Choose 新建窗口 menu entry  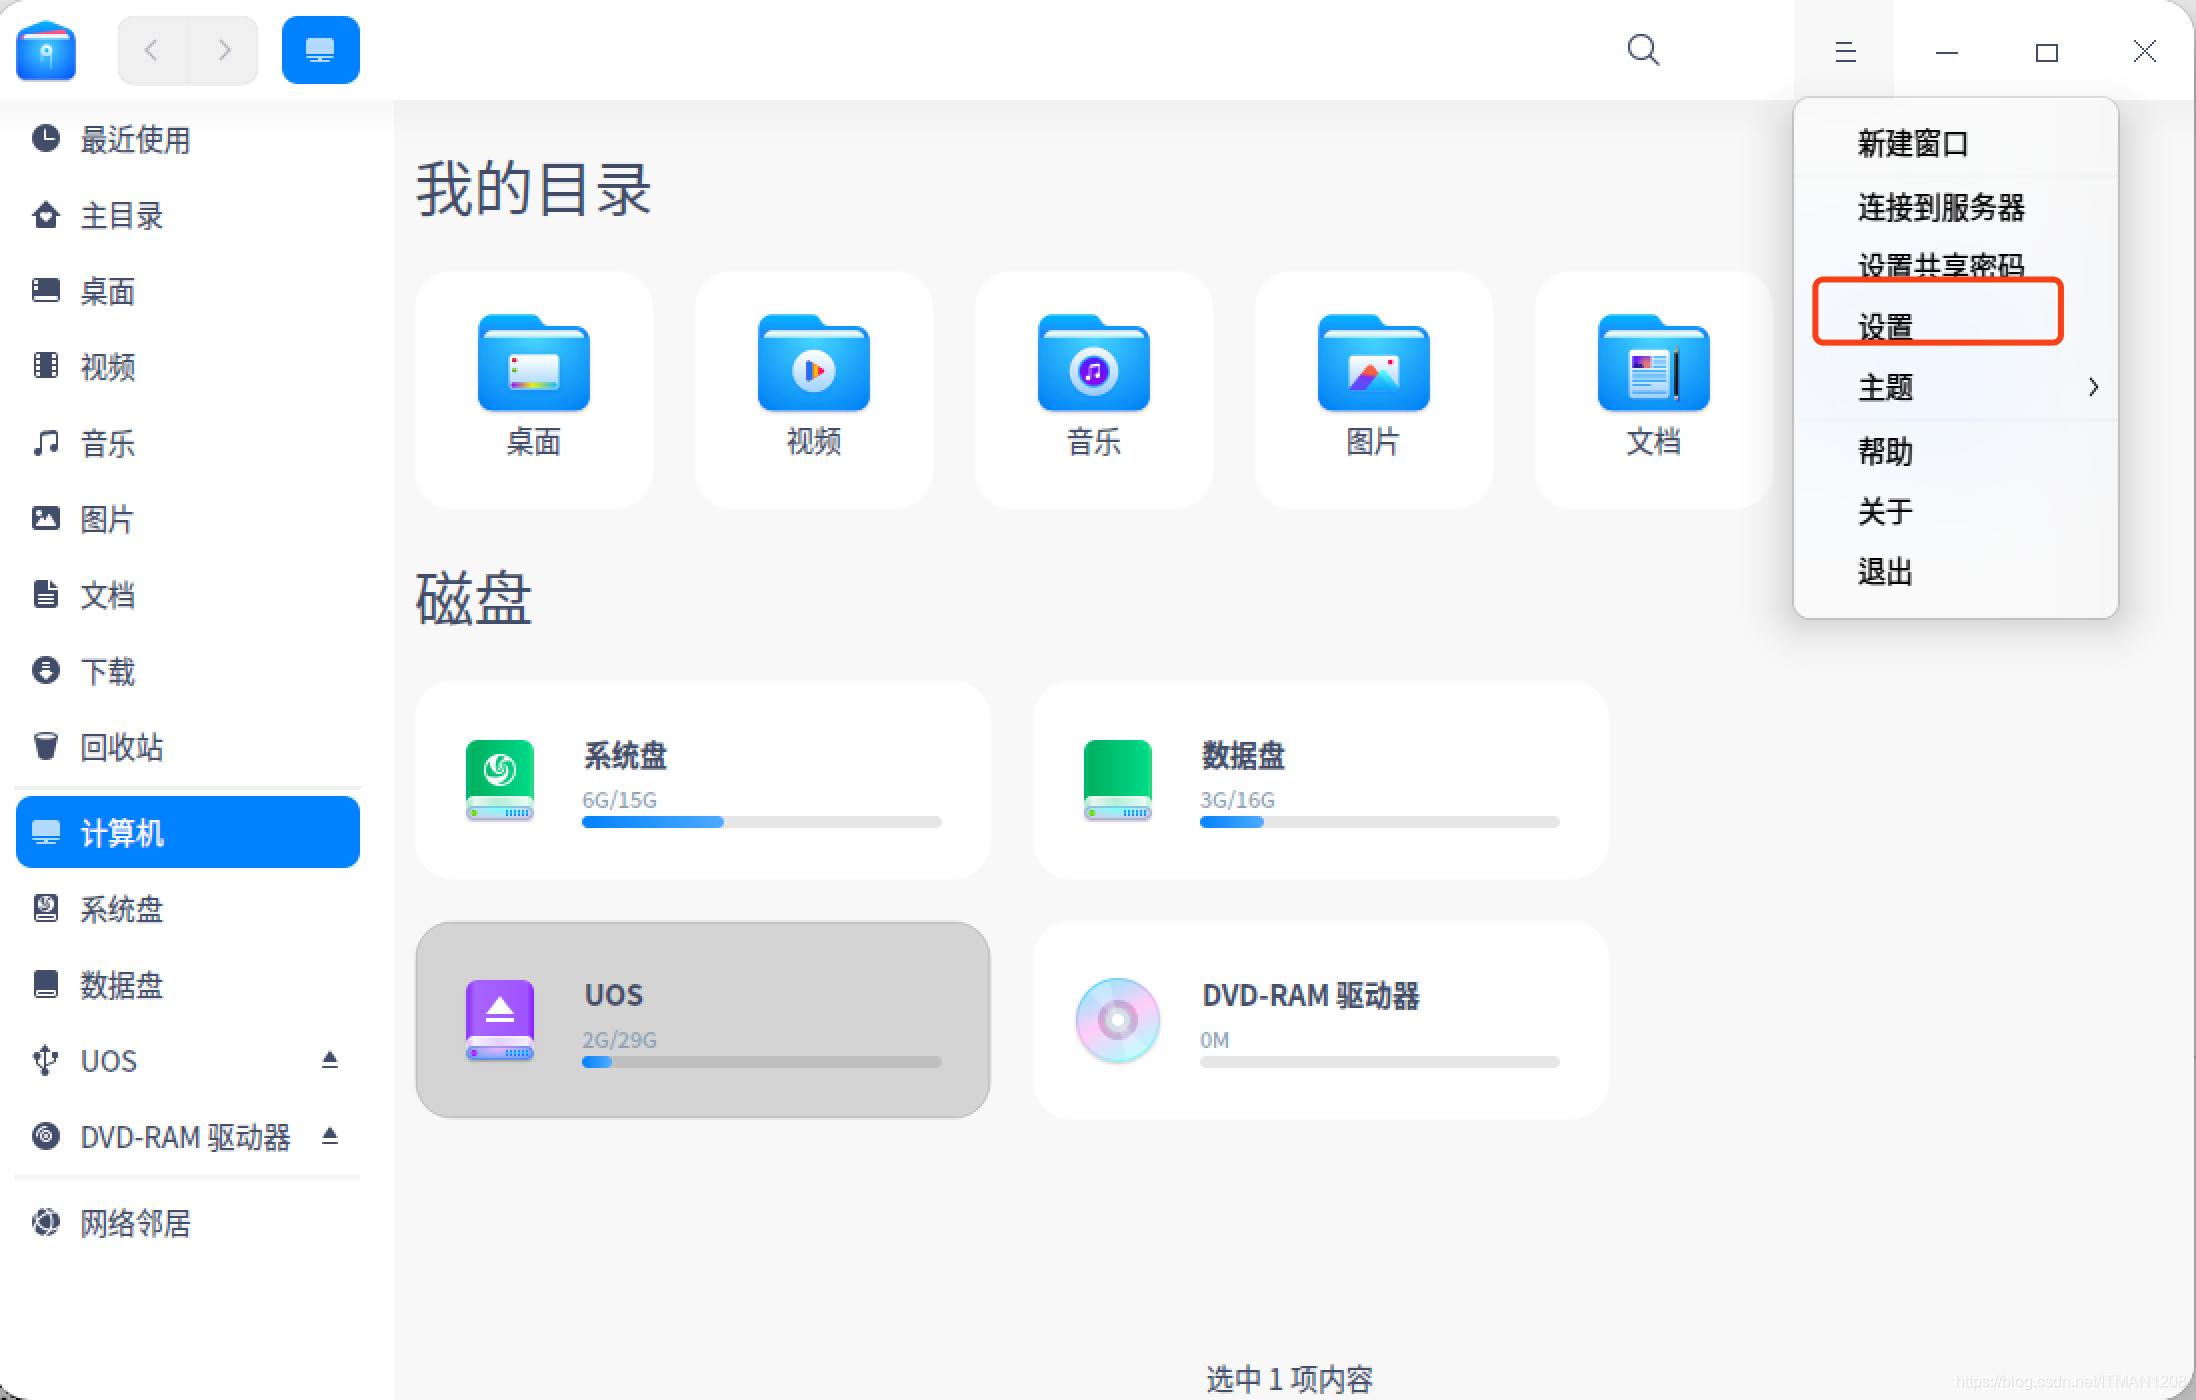(1912, 144)
